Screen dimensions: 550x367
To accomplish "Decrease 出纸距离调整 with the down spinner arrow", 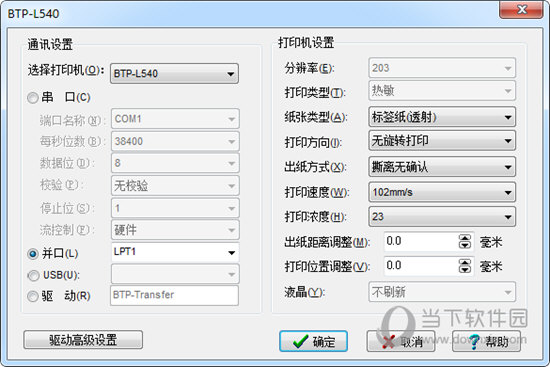I will pyautogui.click(x=465, y=245).
